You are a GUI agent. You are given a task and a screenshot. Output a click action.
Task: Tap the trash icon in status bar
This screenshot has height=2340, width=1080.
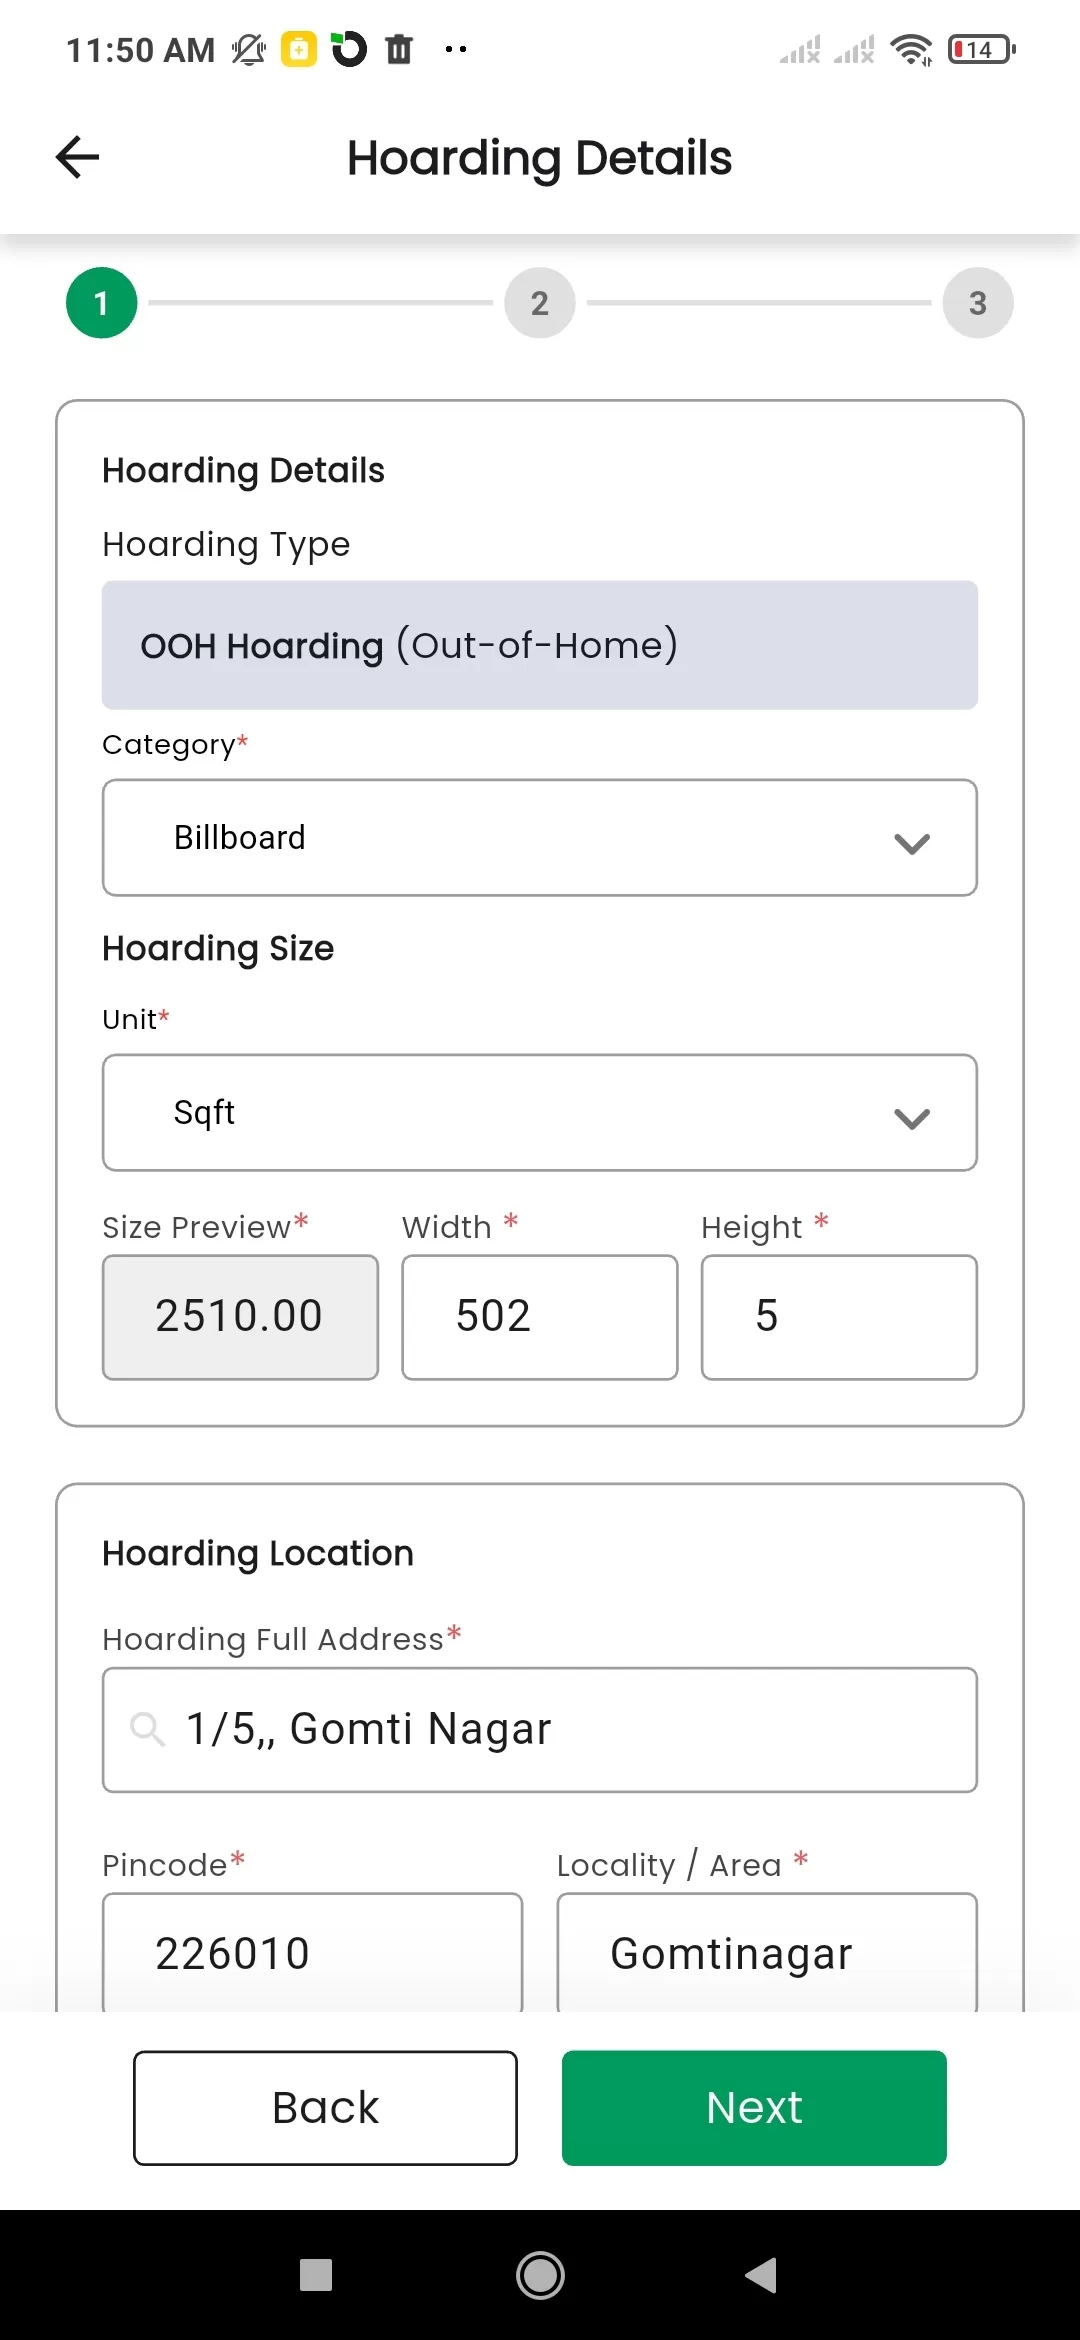click(x=399, y=49)
